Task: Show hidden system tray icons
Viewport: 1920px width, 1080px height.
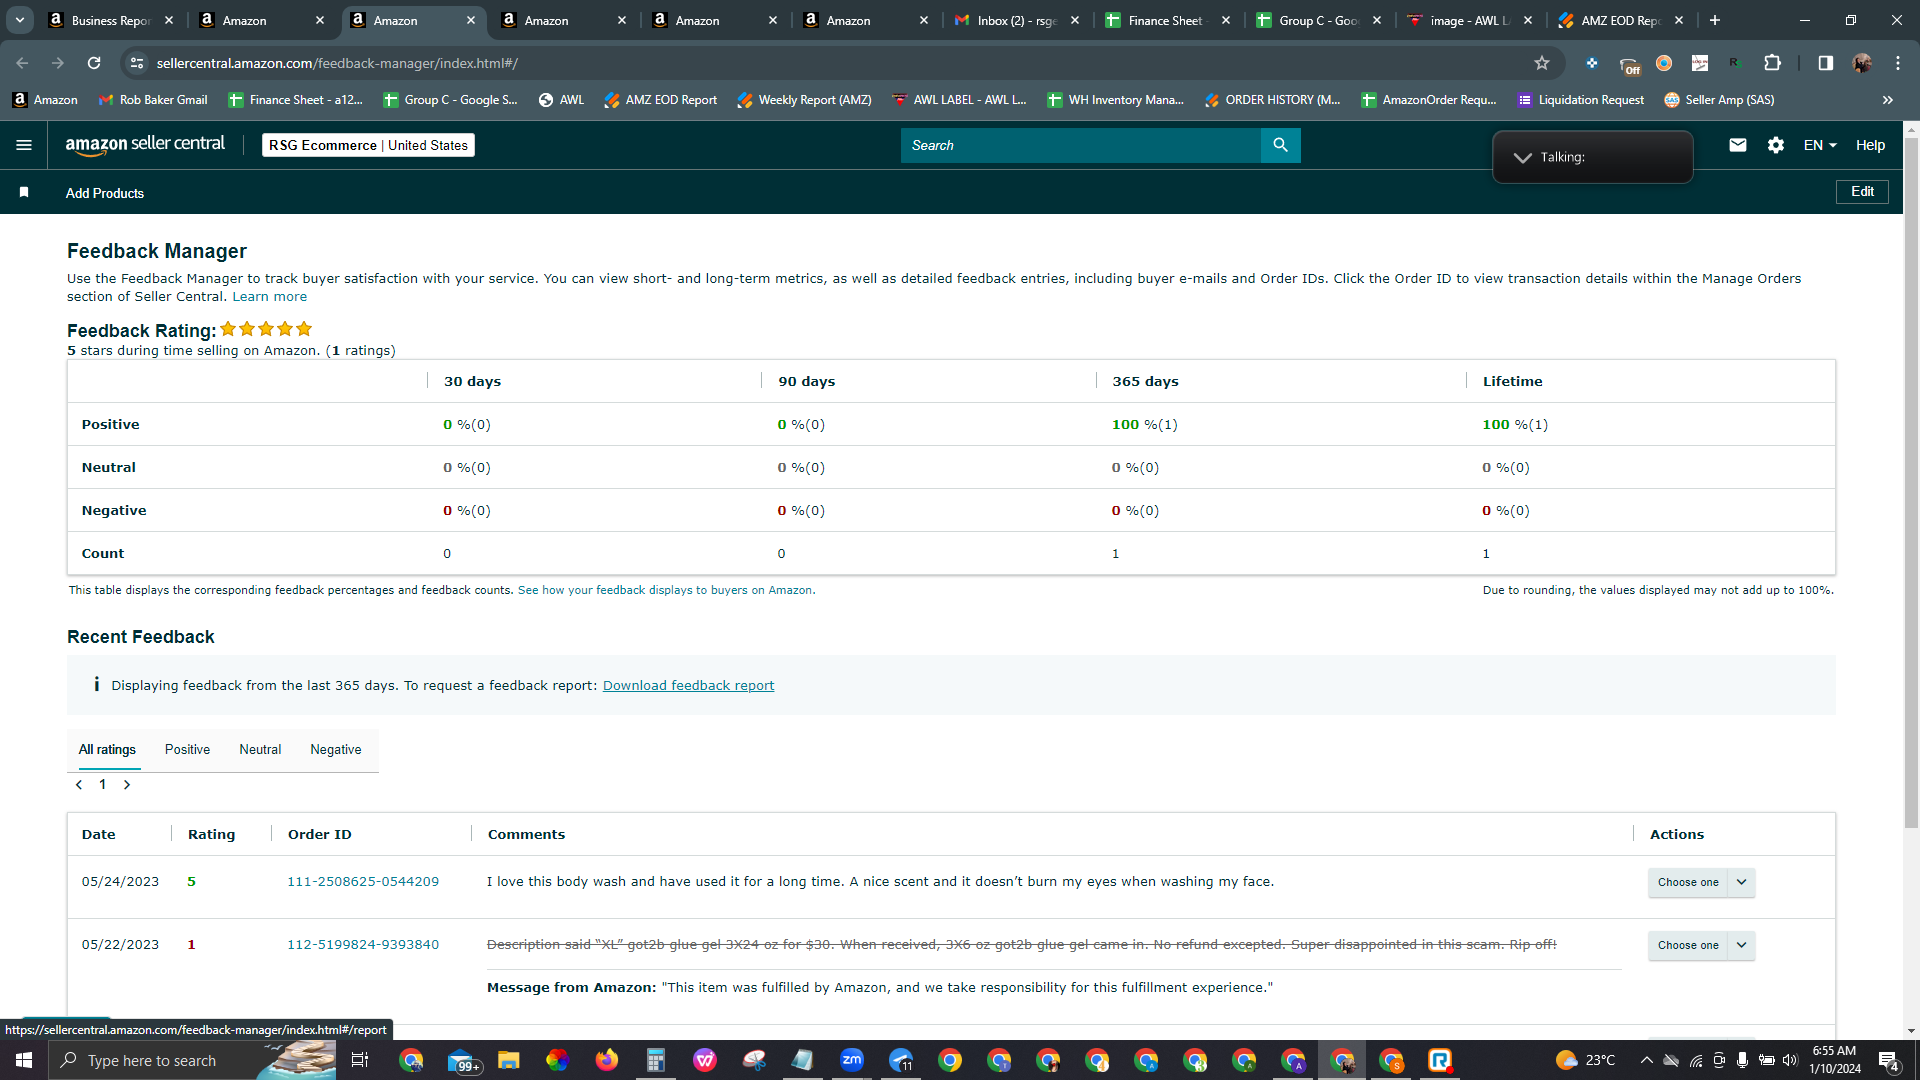Action: click(x=1647, y=1060)
